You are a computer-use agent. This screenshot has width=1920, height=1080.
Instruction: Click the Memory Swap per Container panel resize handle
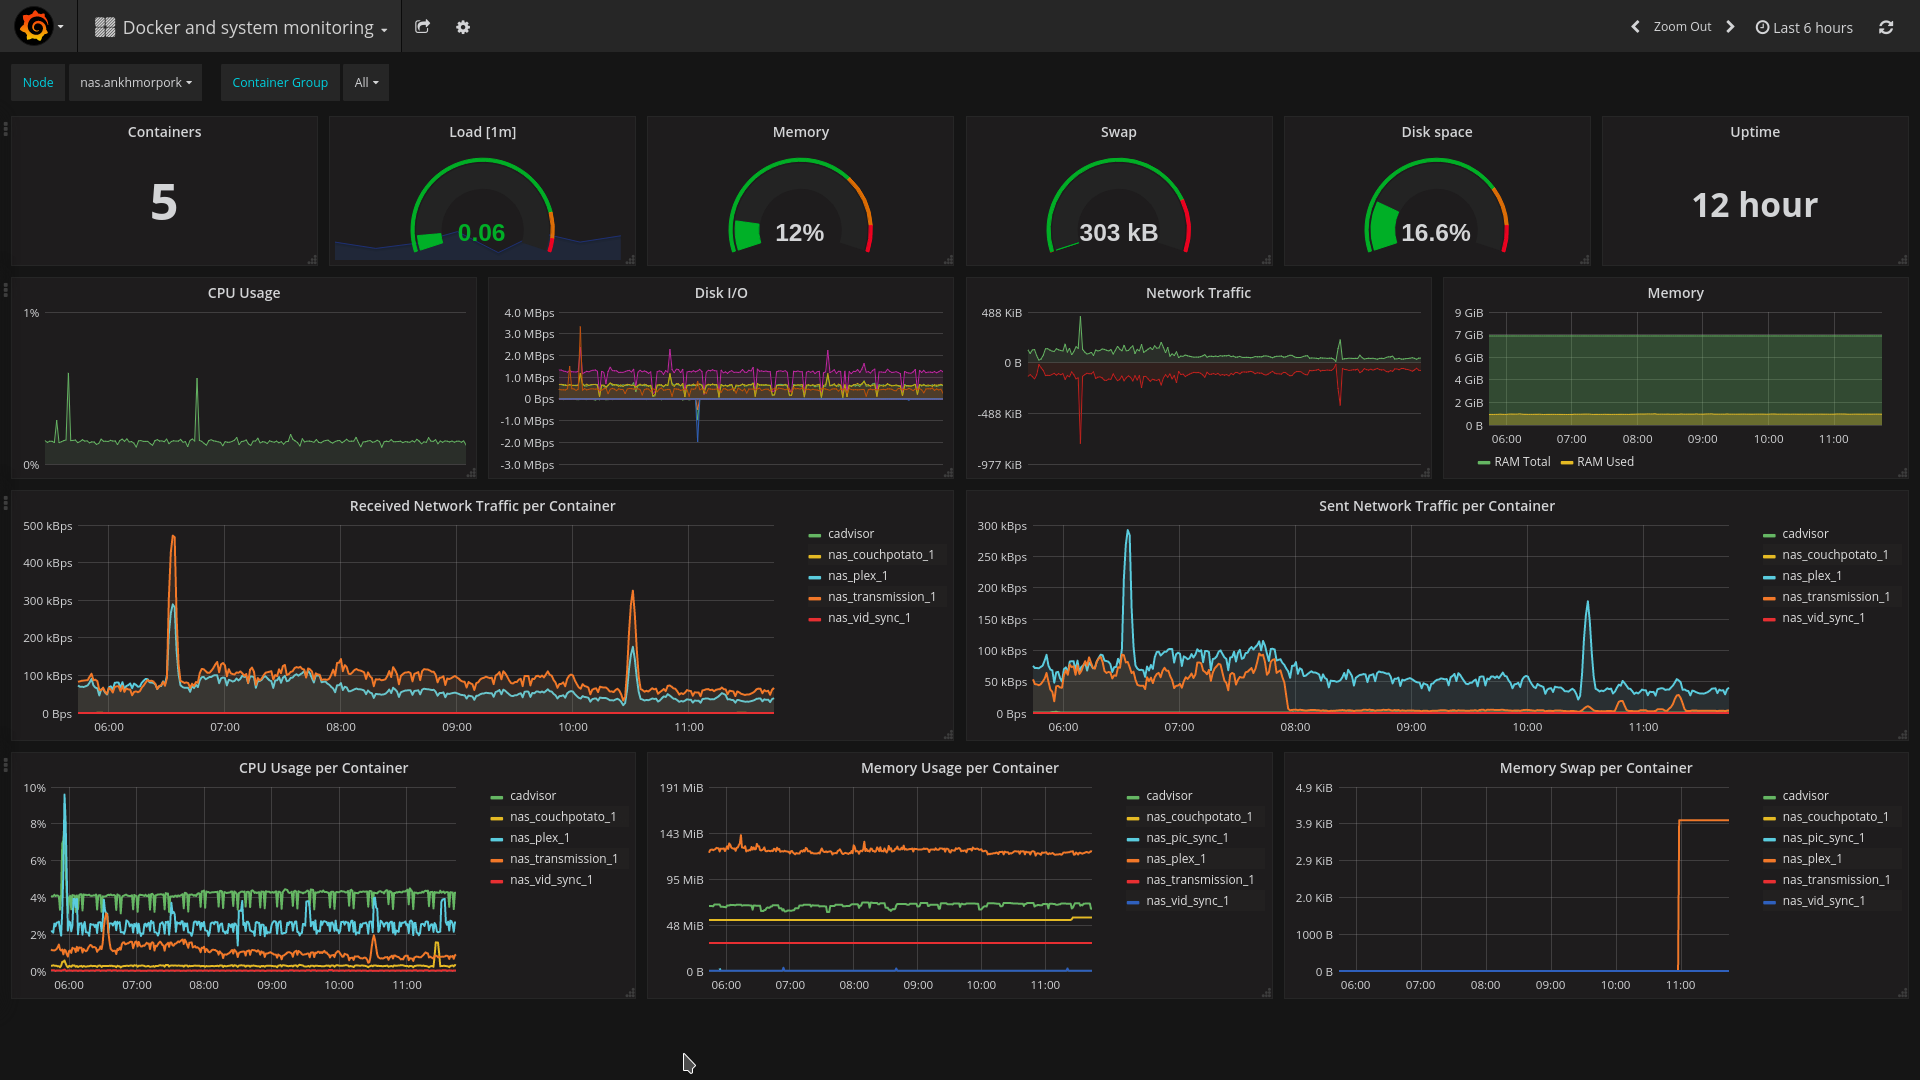coord(1902,993)
